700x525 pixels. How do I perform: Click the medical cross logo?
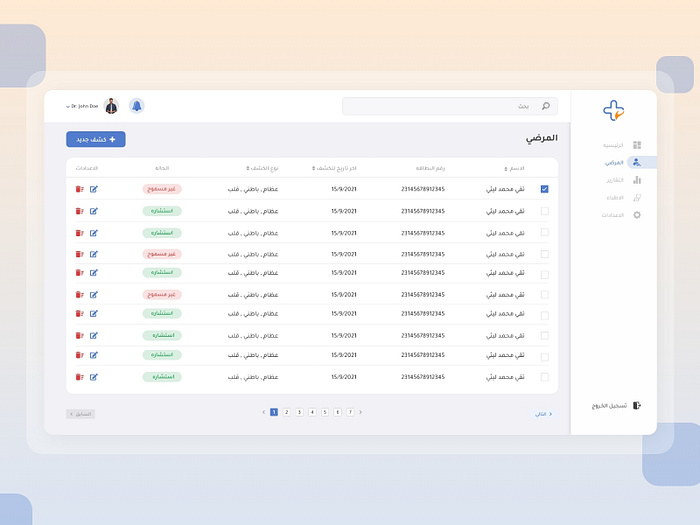(x=614, y=111)
